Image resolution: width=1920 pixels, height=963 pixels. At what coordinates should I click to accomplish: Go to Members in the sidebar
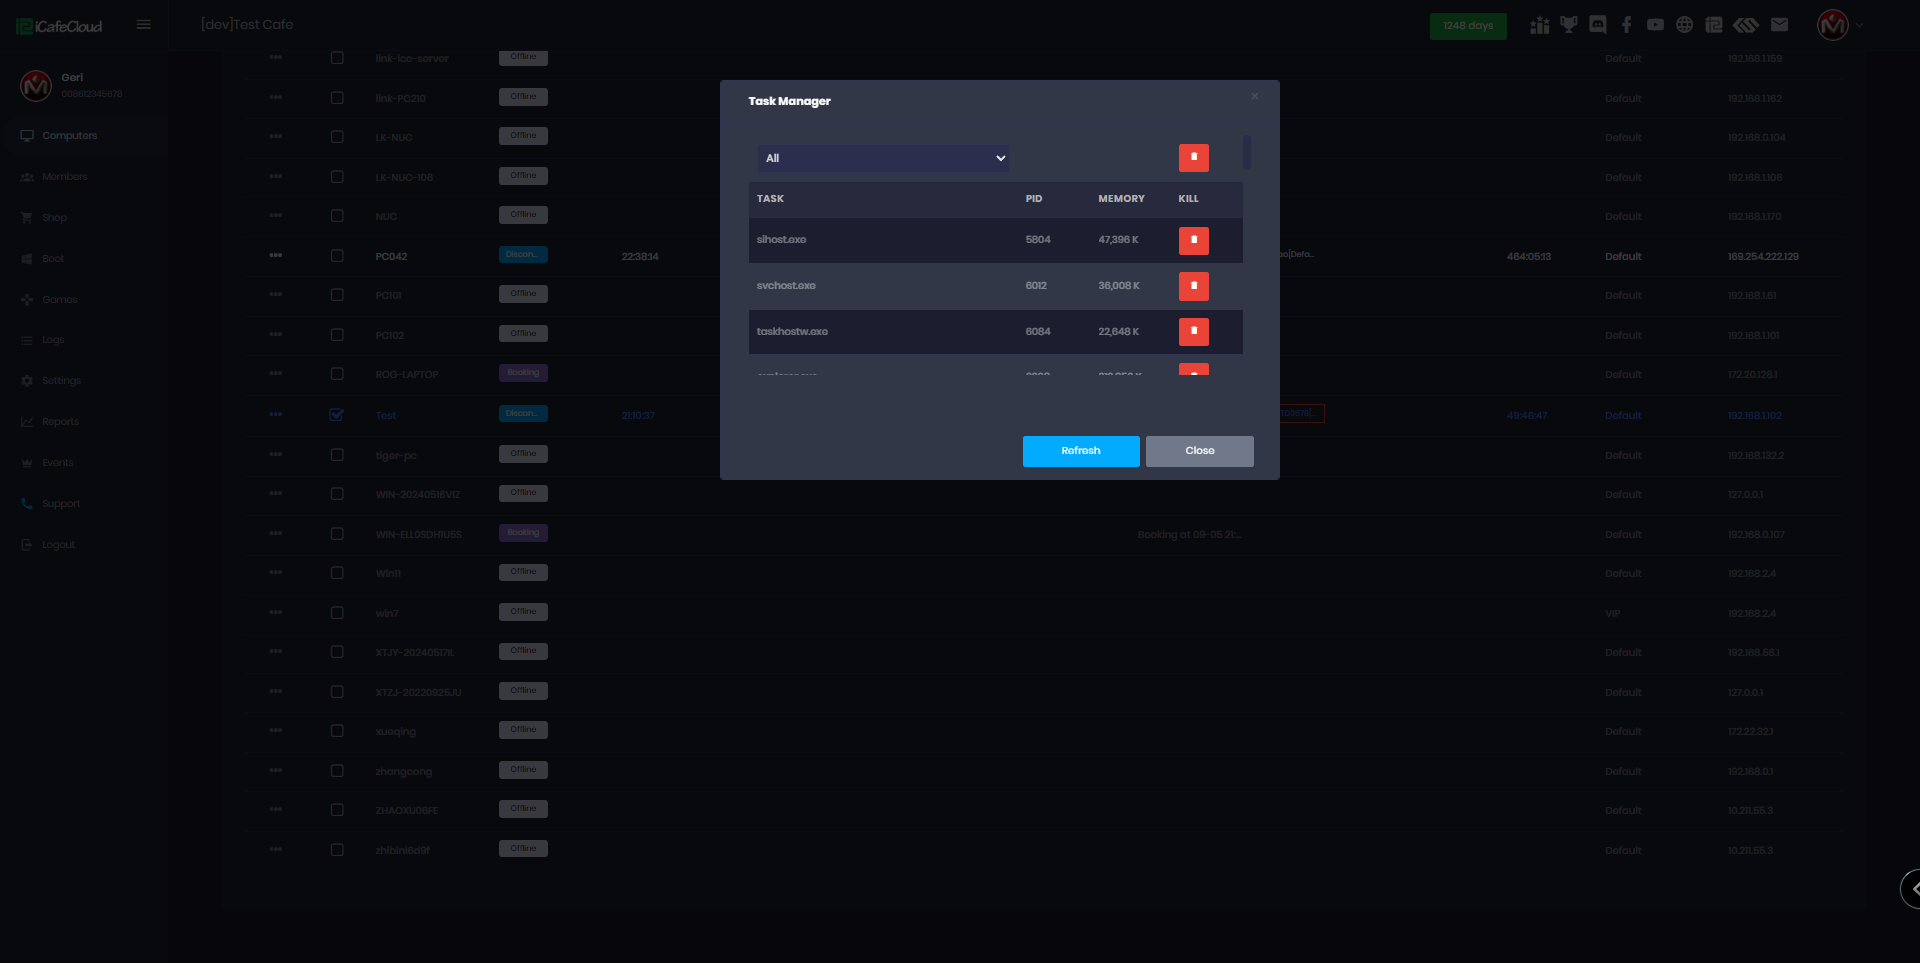64,177
